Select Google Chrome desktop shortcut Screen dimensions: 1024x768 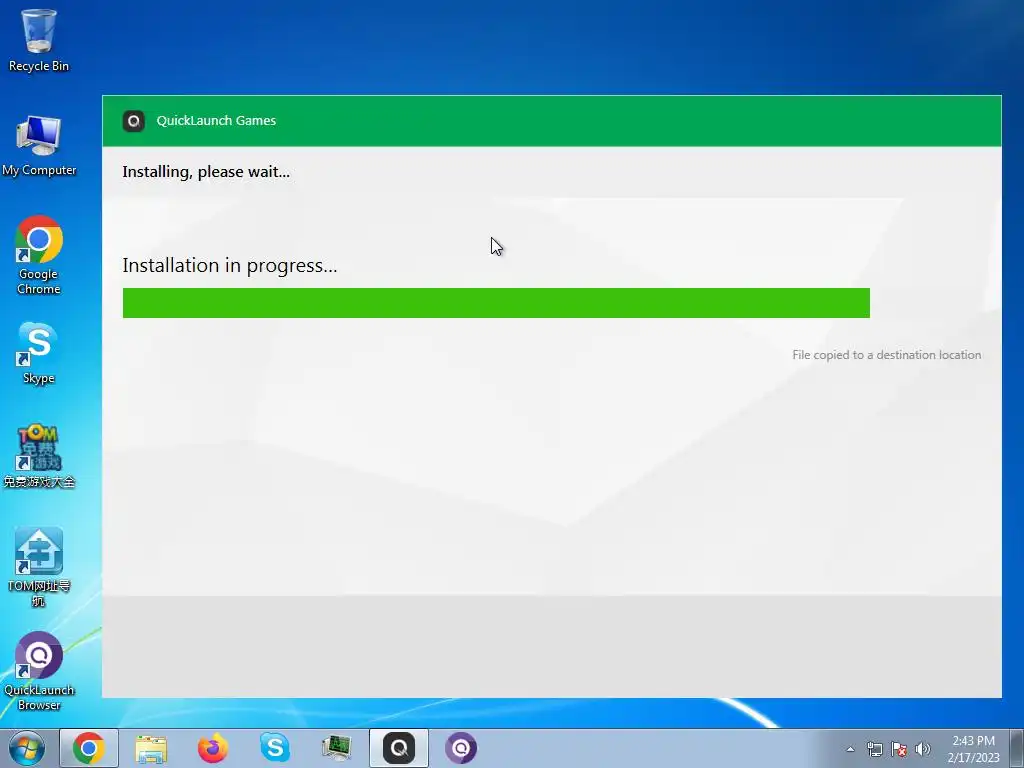coord(39,255)
